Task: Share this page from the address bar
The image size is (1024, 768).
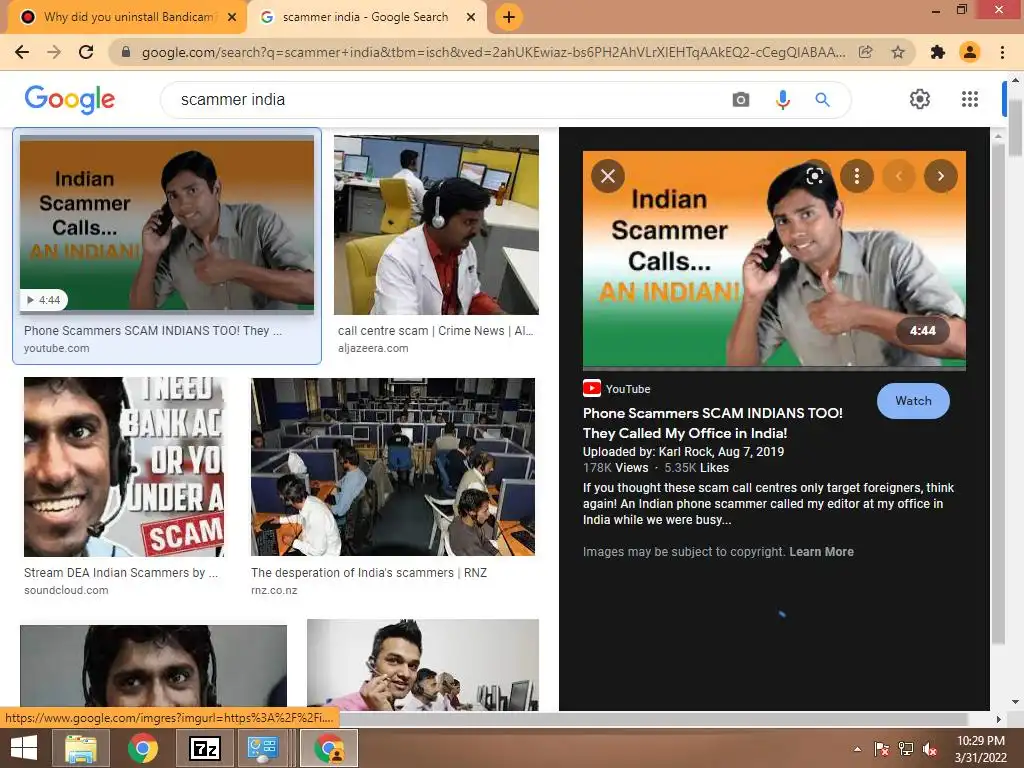Action: pyautogui.click(x=865, y=52)
